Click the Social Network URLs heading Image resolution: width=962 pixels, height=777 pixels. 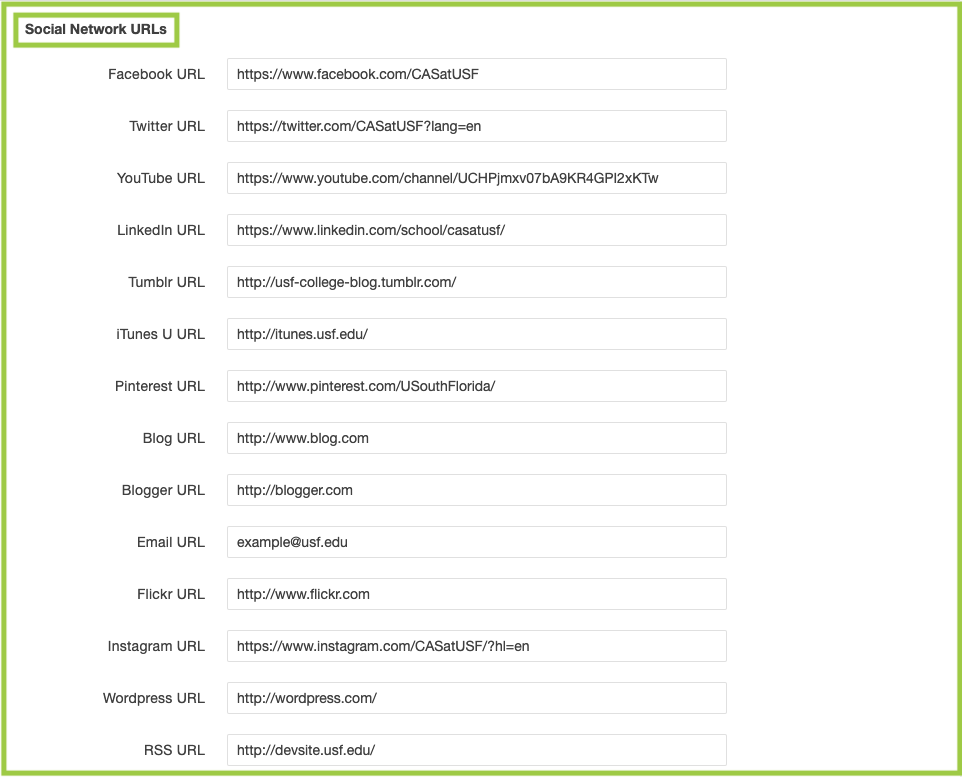96,29
